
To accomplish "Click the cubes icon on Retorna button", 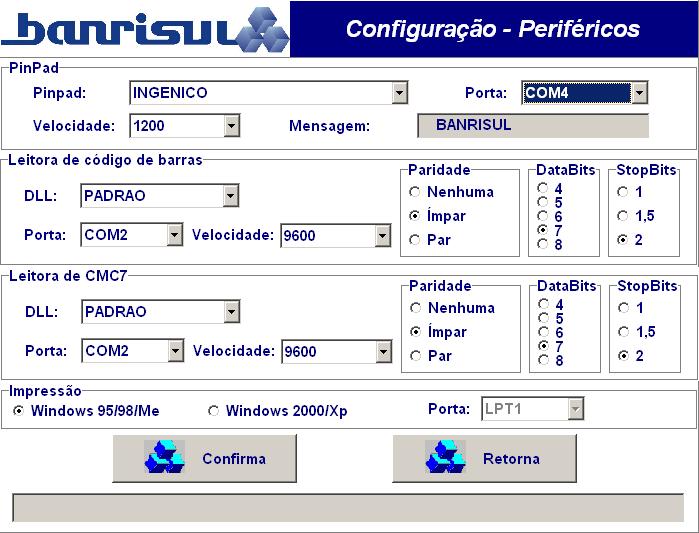I will click(x=445, y=457).
